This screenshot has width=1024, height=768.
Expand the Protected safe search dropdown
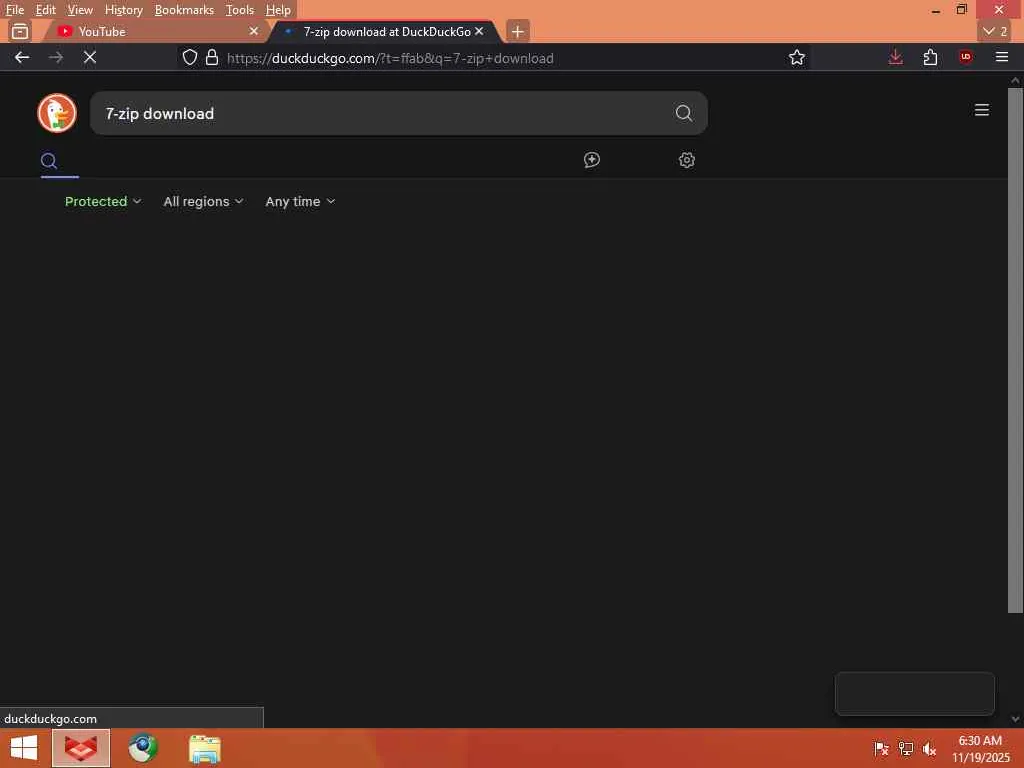pos(103,201)
